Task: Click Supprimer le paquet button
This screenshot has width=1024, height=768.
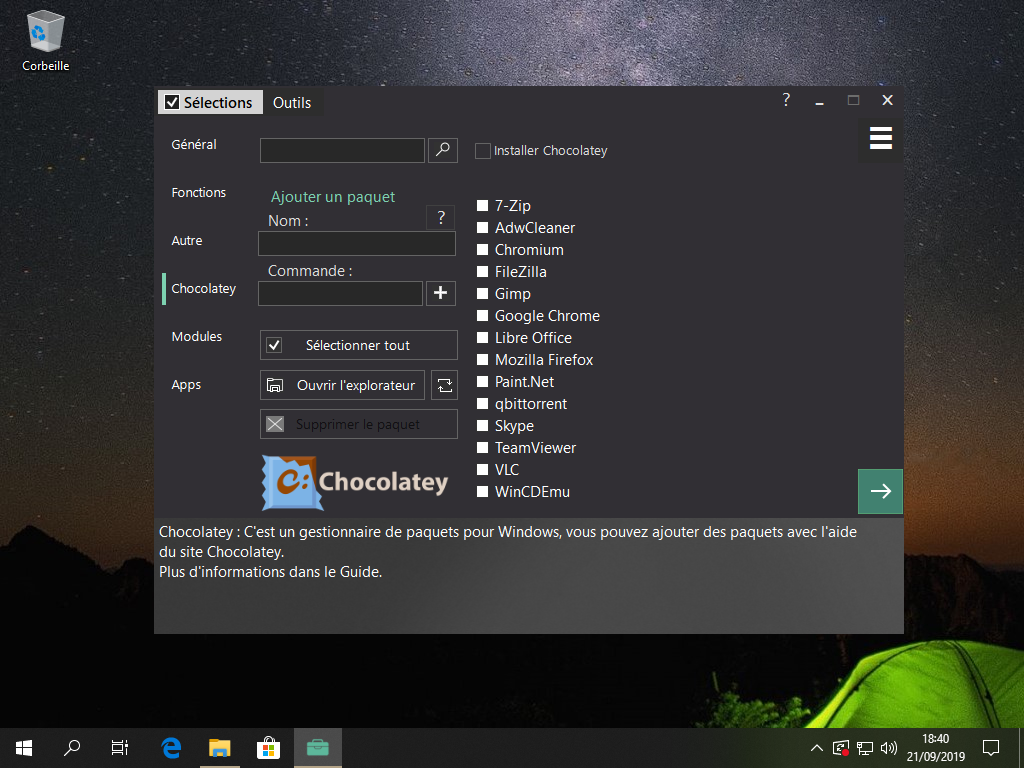Action: click(359, 424)
